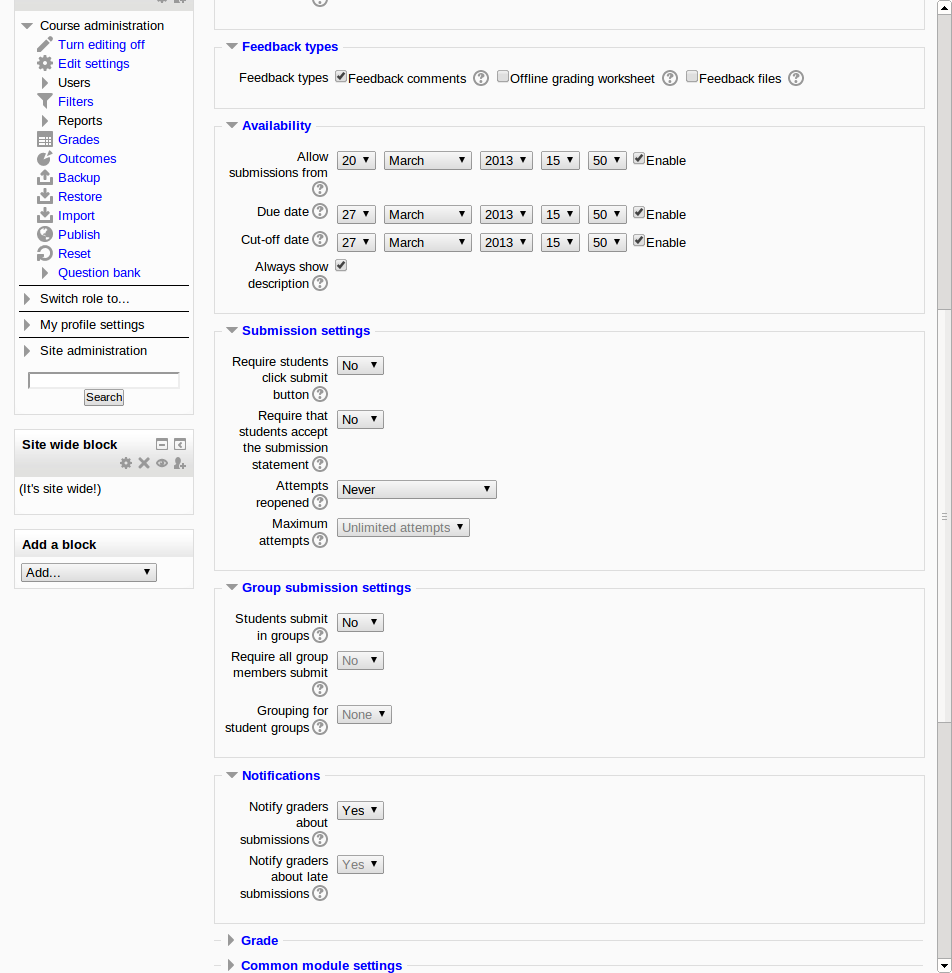Uncheck Always show description
This screenshot has width=952, height=973.
click(341, 265)
